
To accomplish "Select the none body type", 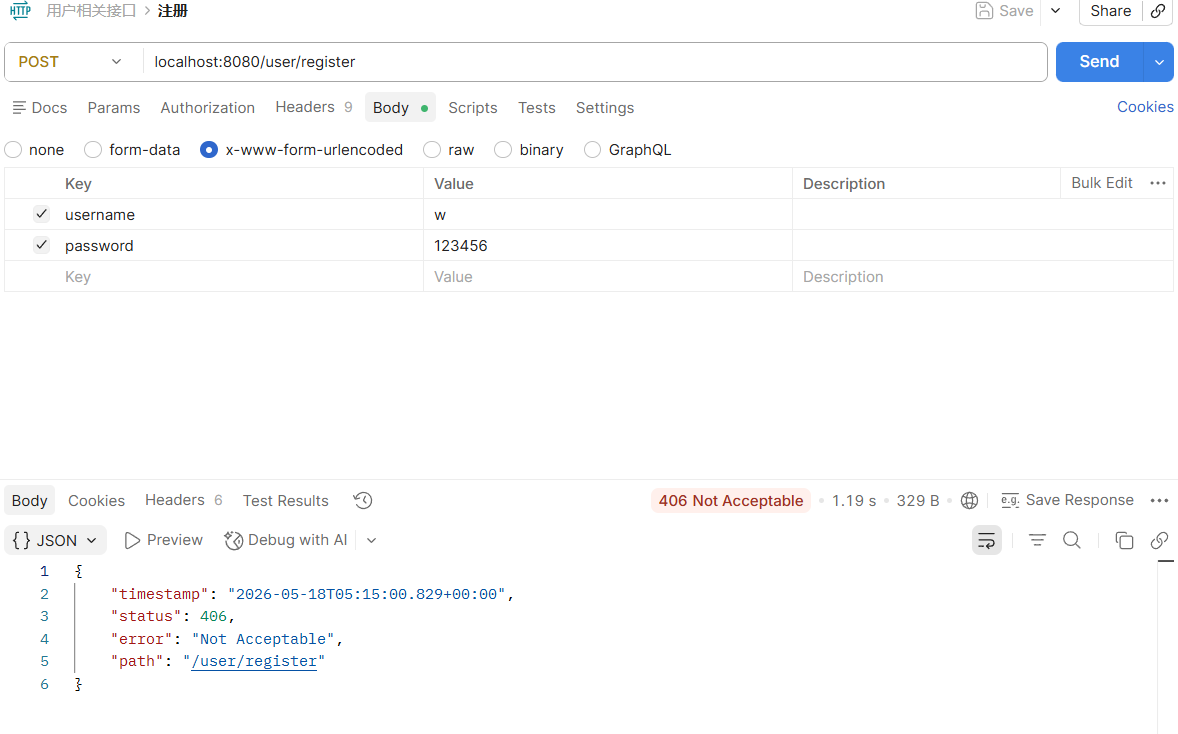I will tap(14, 150).
